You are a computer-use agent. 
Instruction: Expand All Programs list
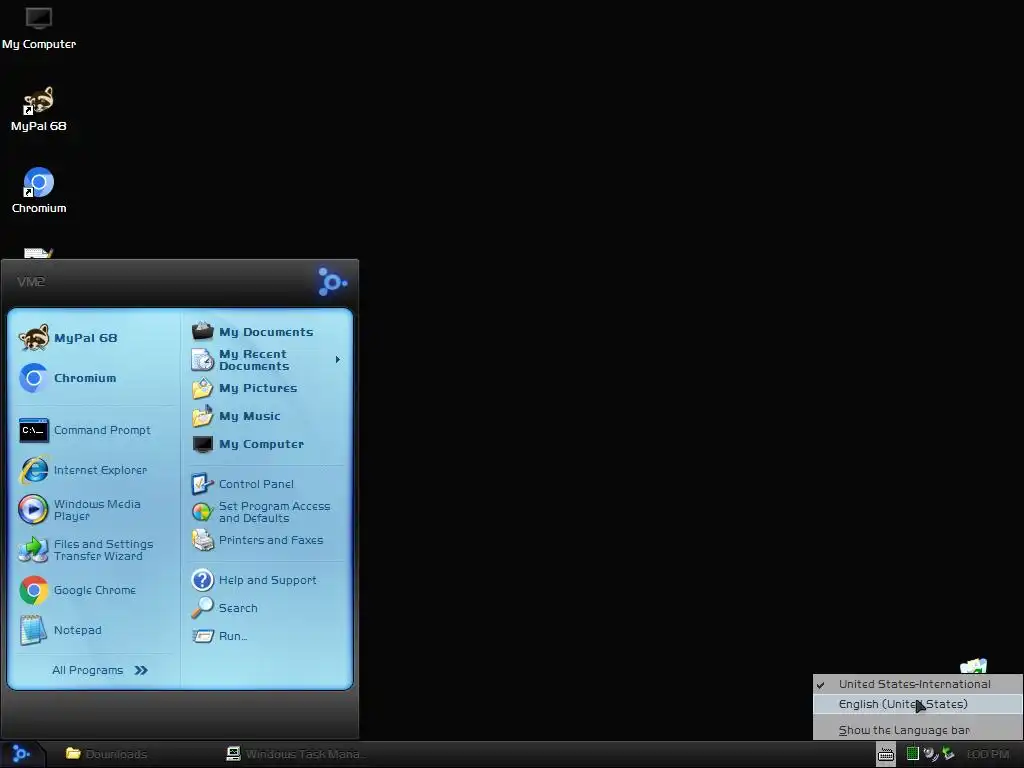100,670
